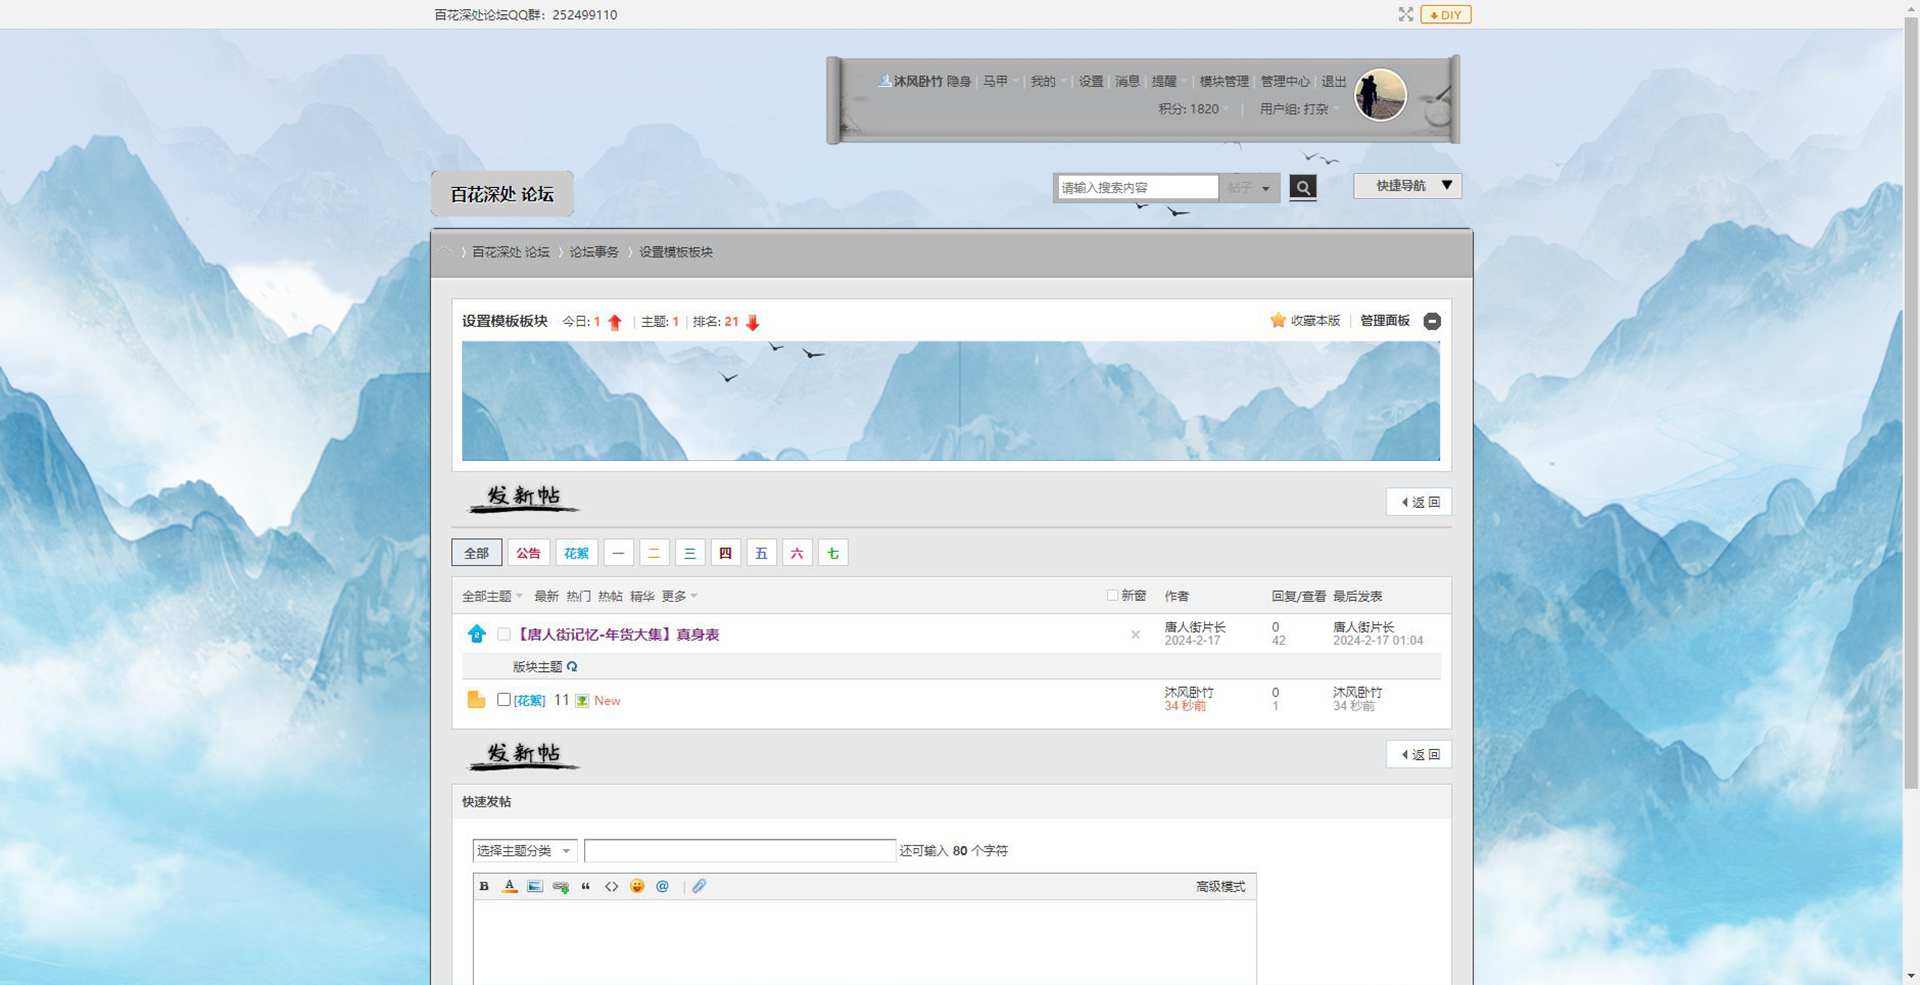Expand the 快捷导航 quick navigation dropdown
The image size is (1920, 985).
pyautogui.click(x=1407, y=186)
